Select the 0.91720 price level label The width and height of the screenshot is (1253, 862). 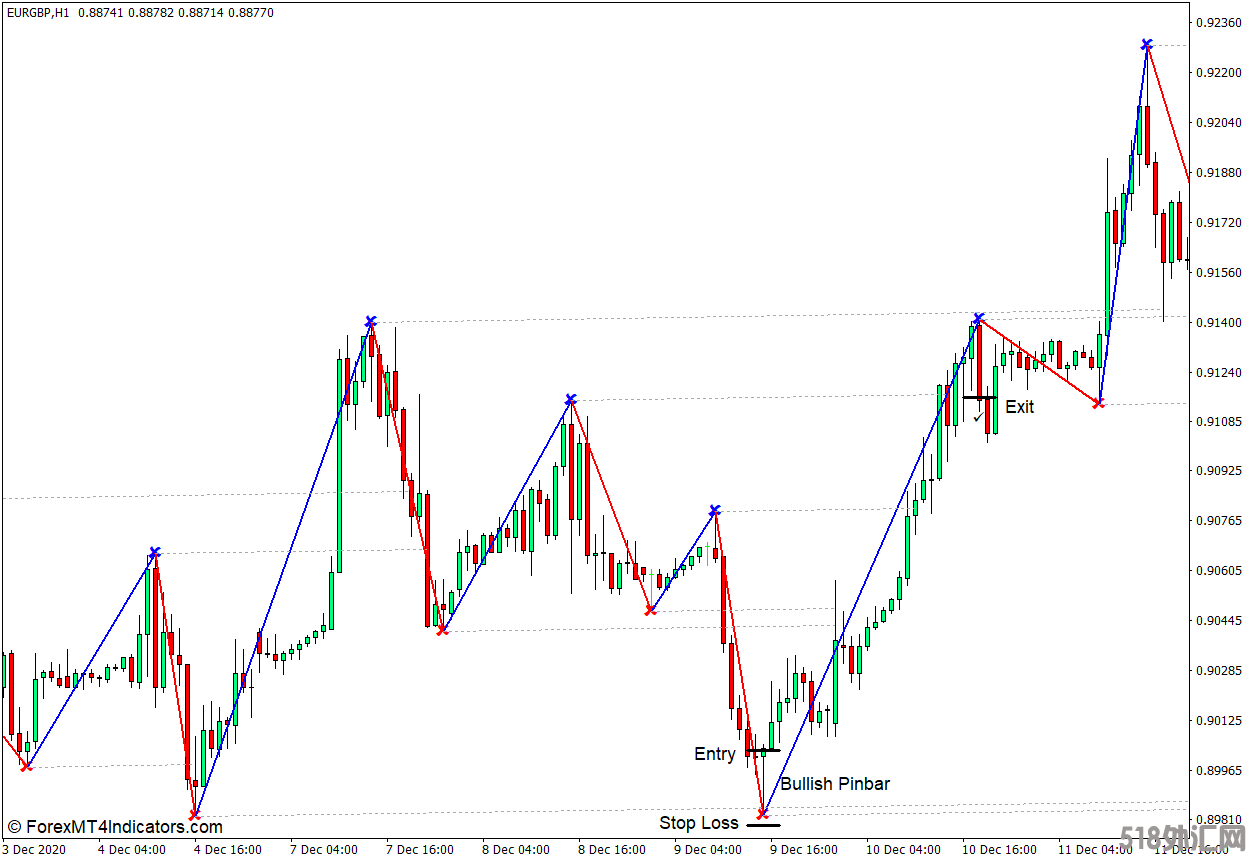pos(1220,223)
